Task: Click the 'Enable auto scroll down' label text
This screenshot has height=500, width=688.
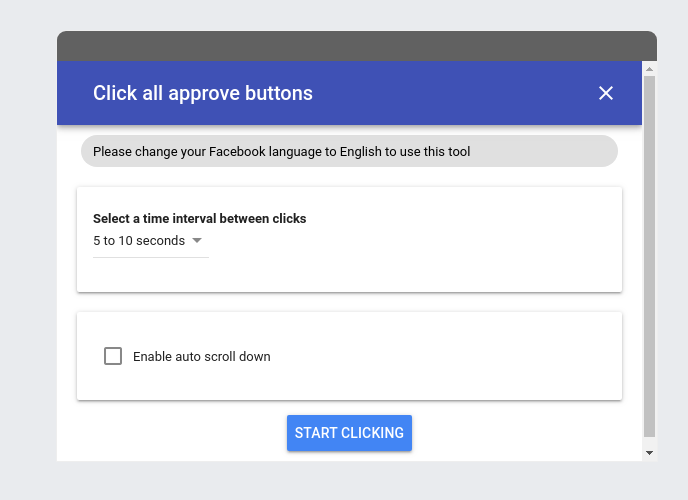Action: click(202, 357)
